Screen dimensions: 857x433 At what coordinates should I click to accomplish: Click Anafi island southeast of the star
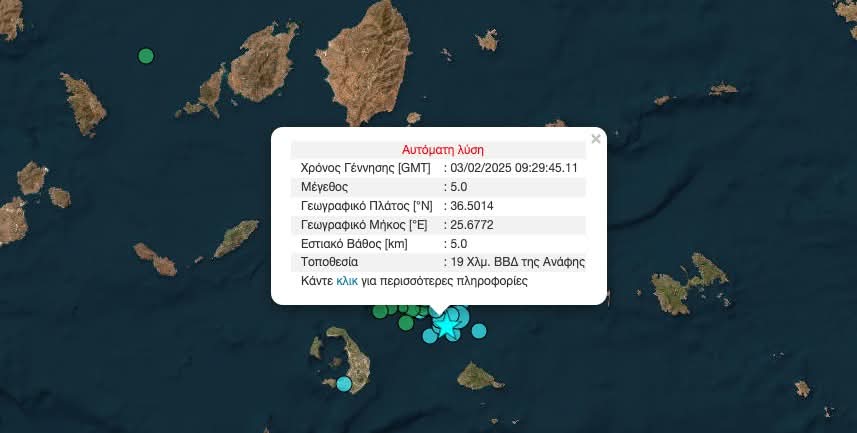click(479, 377)
